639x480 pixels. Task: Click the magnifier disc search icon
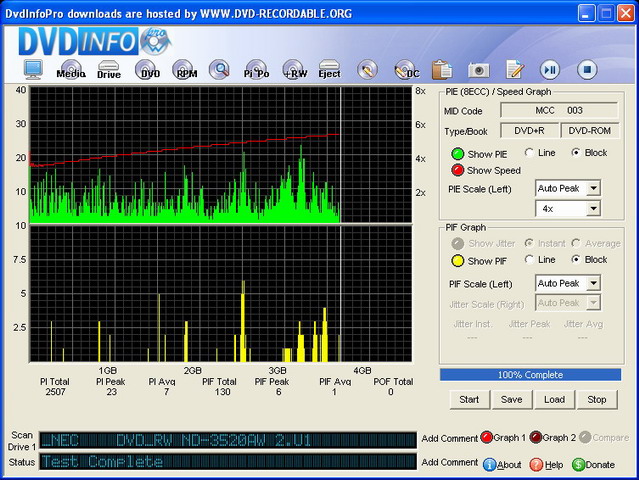pos(220,70)
